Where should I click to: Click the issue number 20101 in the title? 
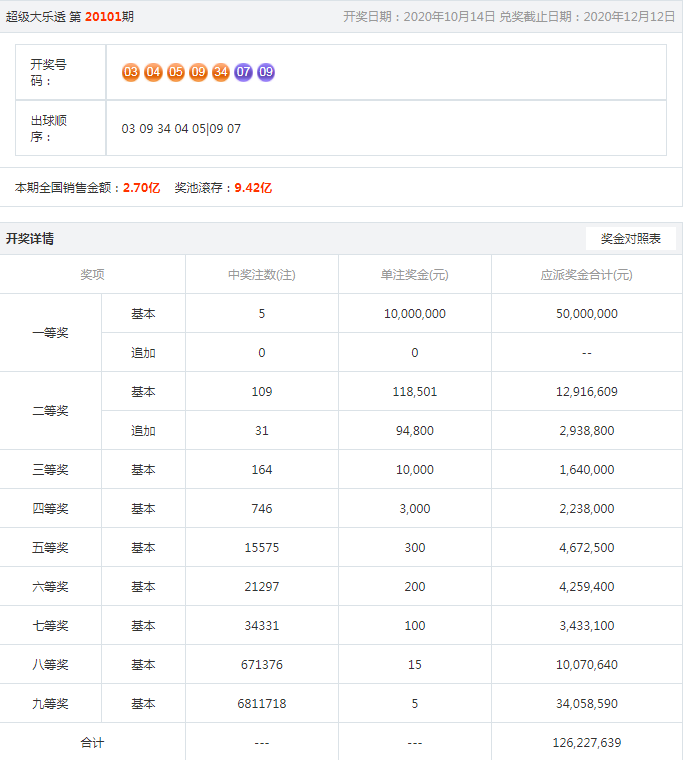tap(103, 17)
